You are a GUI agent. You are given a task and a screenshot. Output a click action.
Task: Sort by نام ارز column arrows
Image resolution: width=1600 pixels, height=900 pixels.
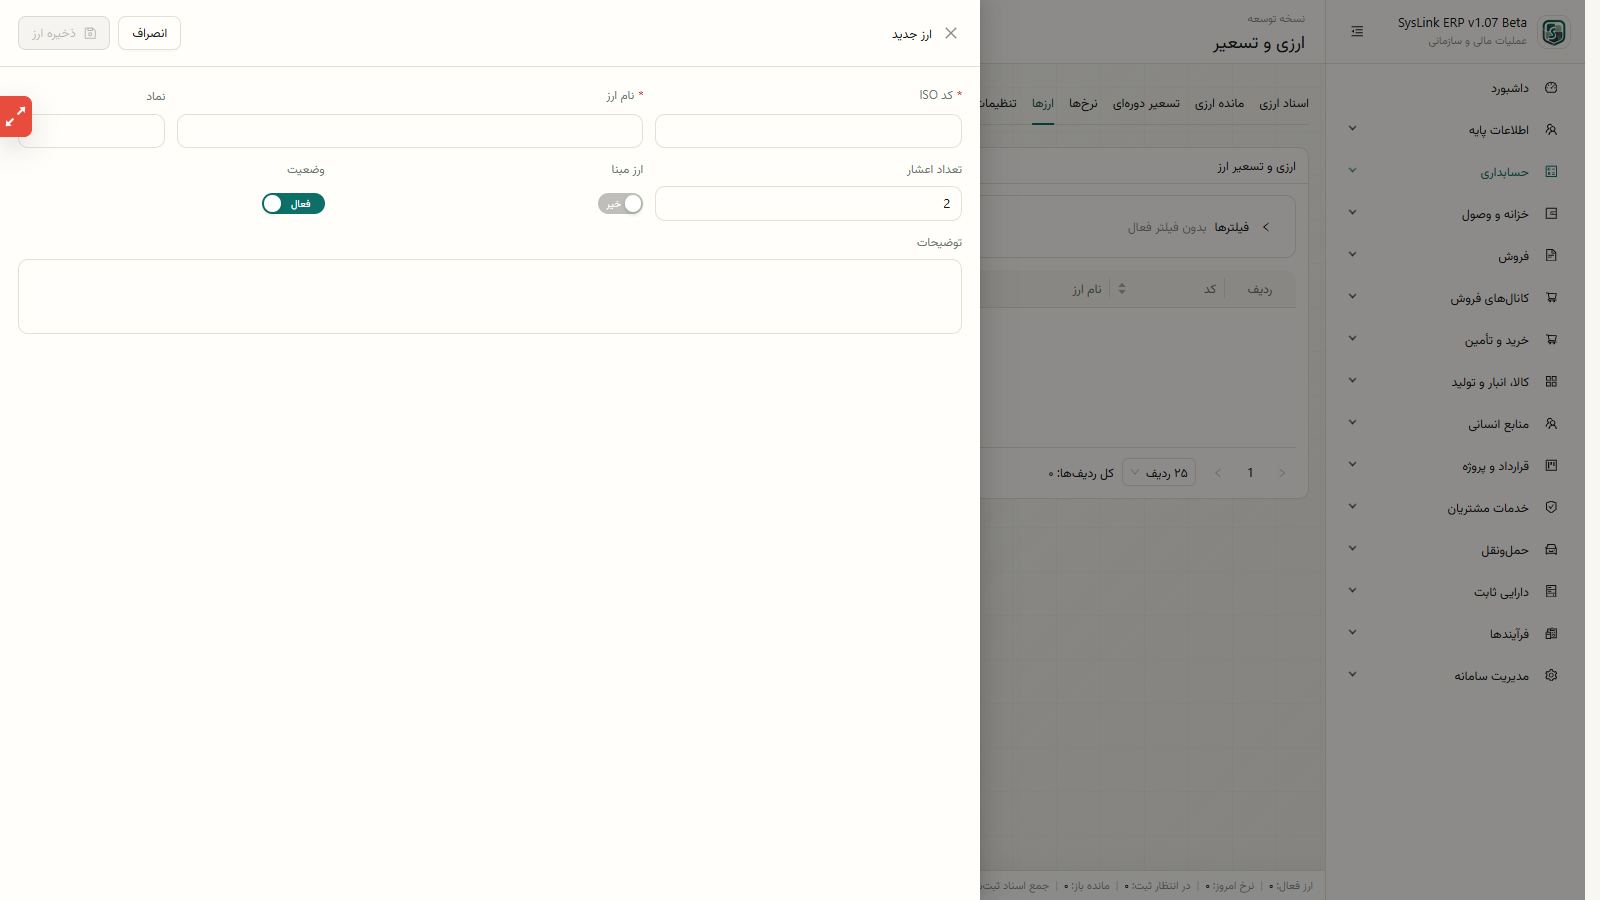(x=1122, y=289)
